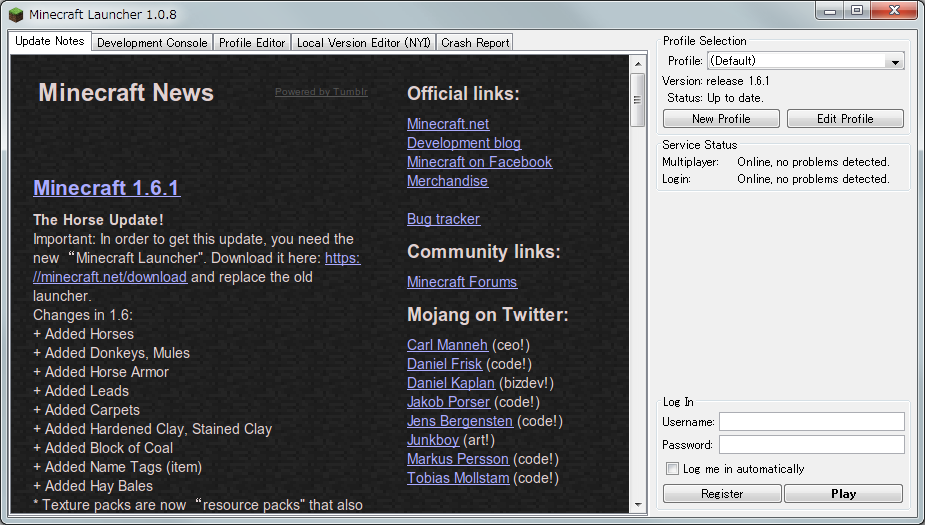Focus the Username input field
The width and height of the screenshot is (925, 525).
[x=812, y=421]
